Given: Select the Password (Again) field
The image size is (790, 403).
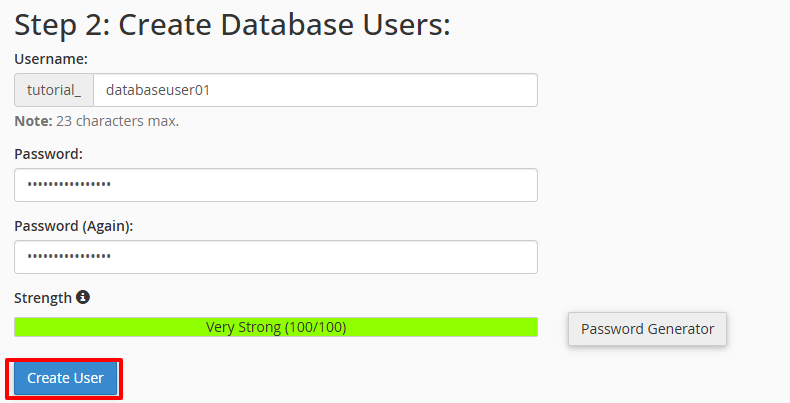Looking at the screenshot, I should click(x=276, y=257).
